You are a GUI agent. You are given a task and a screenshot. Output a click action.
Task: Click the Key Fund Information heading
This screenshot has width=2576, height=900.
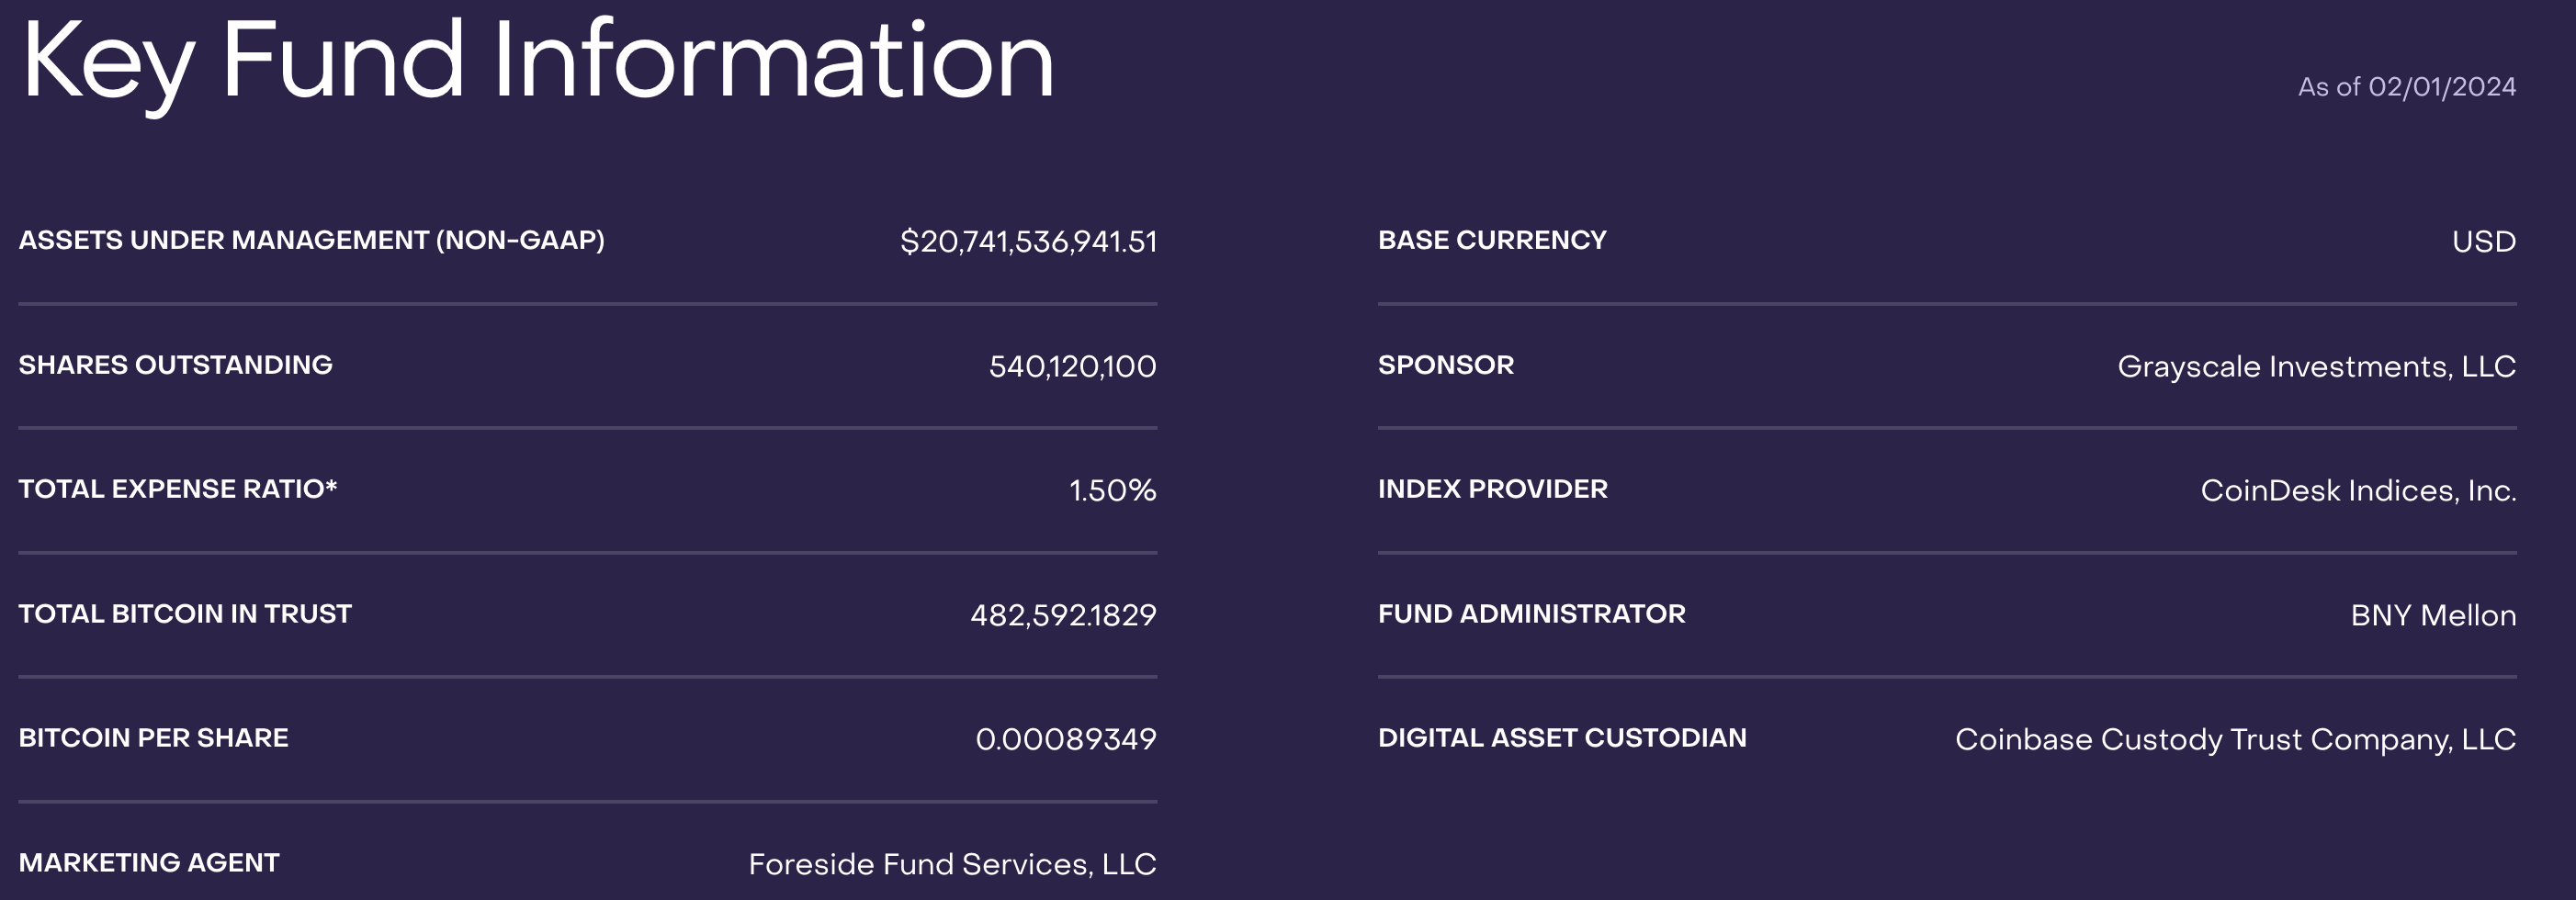coord(538,62)
